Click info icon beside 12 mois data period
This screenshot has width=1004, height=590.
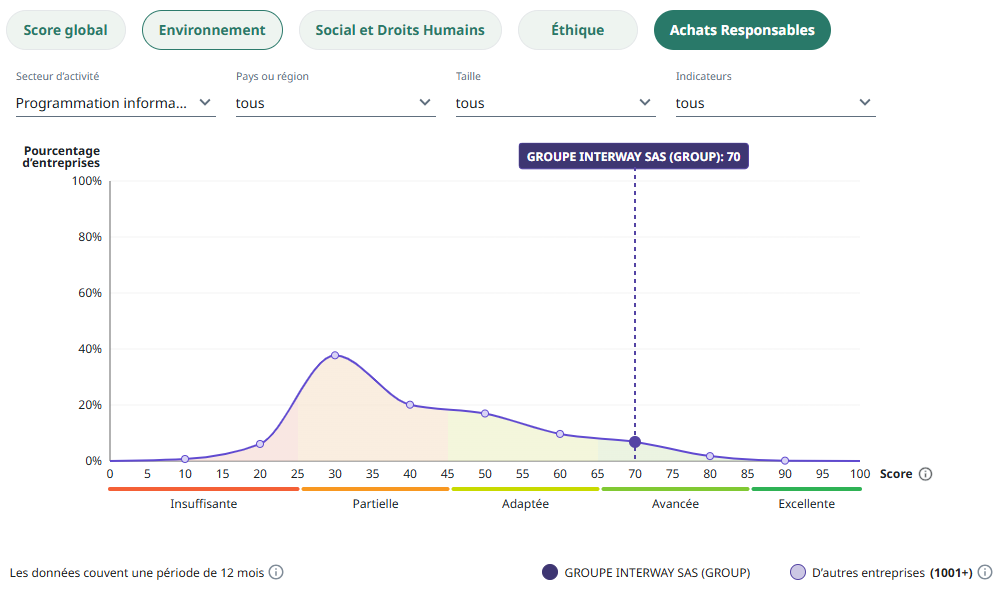(x=276, y=572)
